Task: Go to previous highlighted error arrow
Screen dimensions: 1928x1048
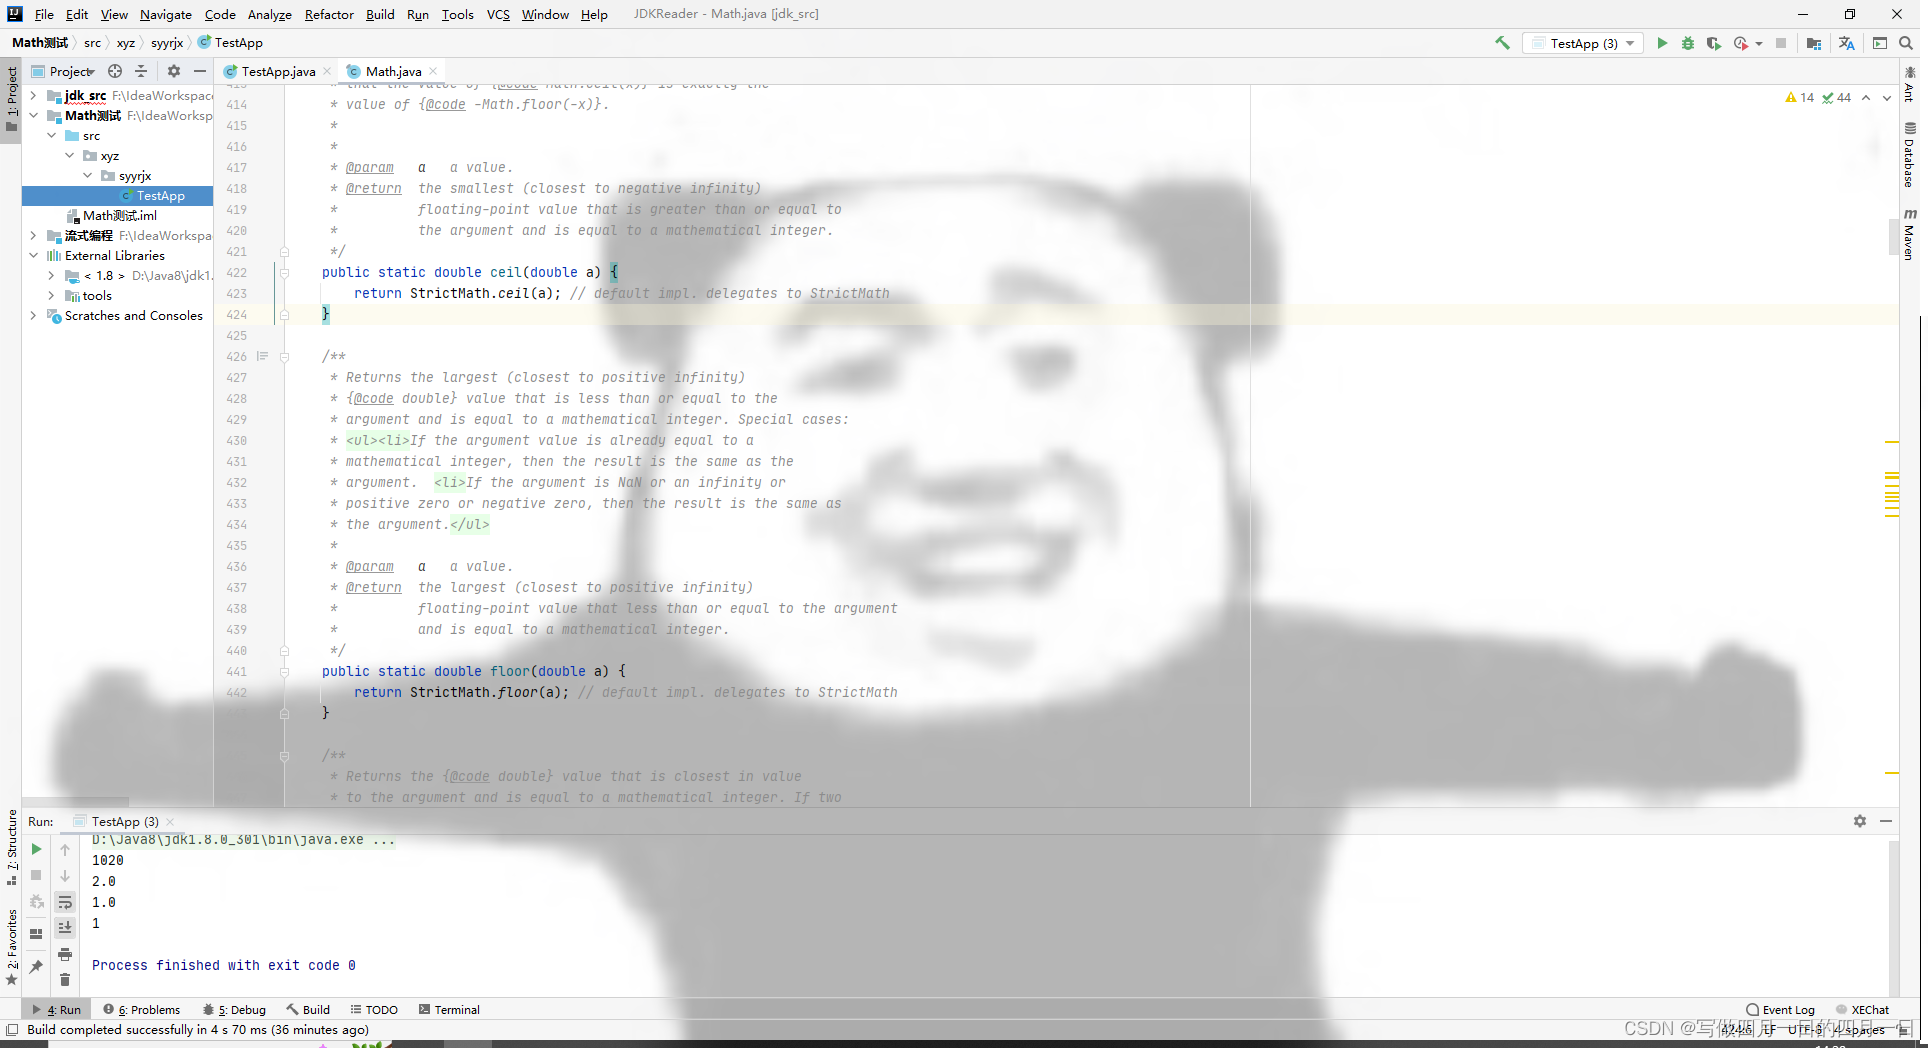Action: point(1866,98)
